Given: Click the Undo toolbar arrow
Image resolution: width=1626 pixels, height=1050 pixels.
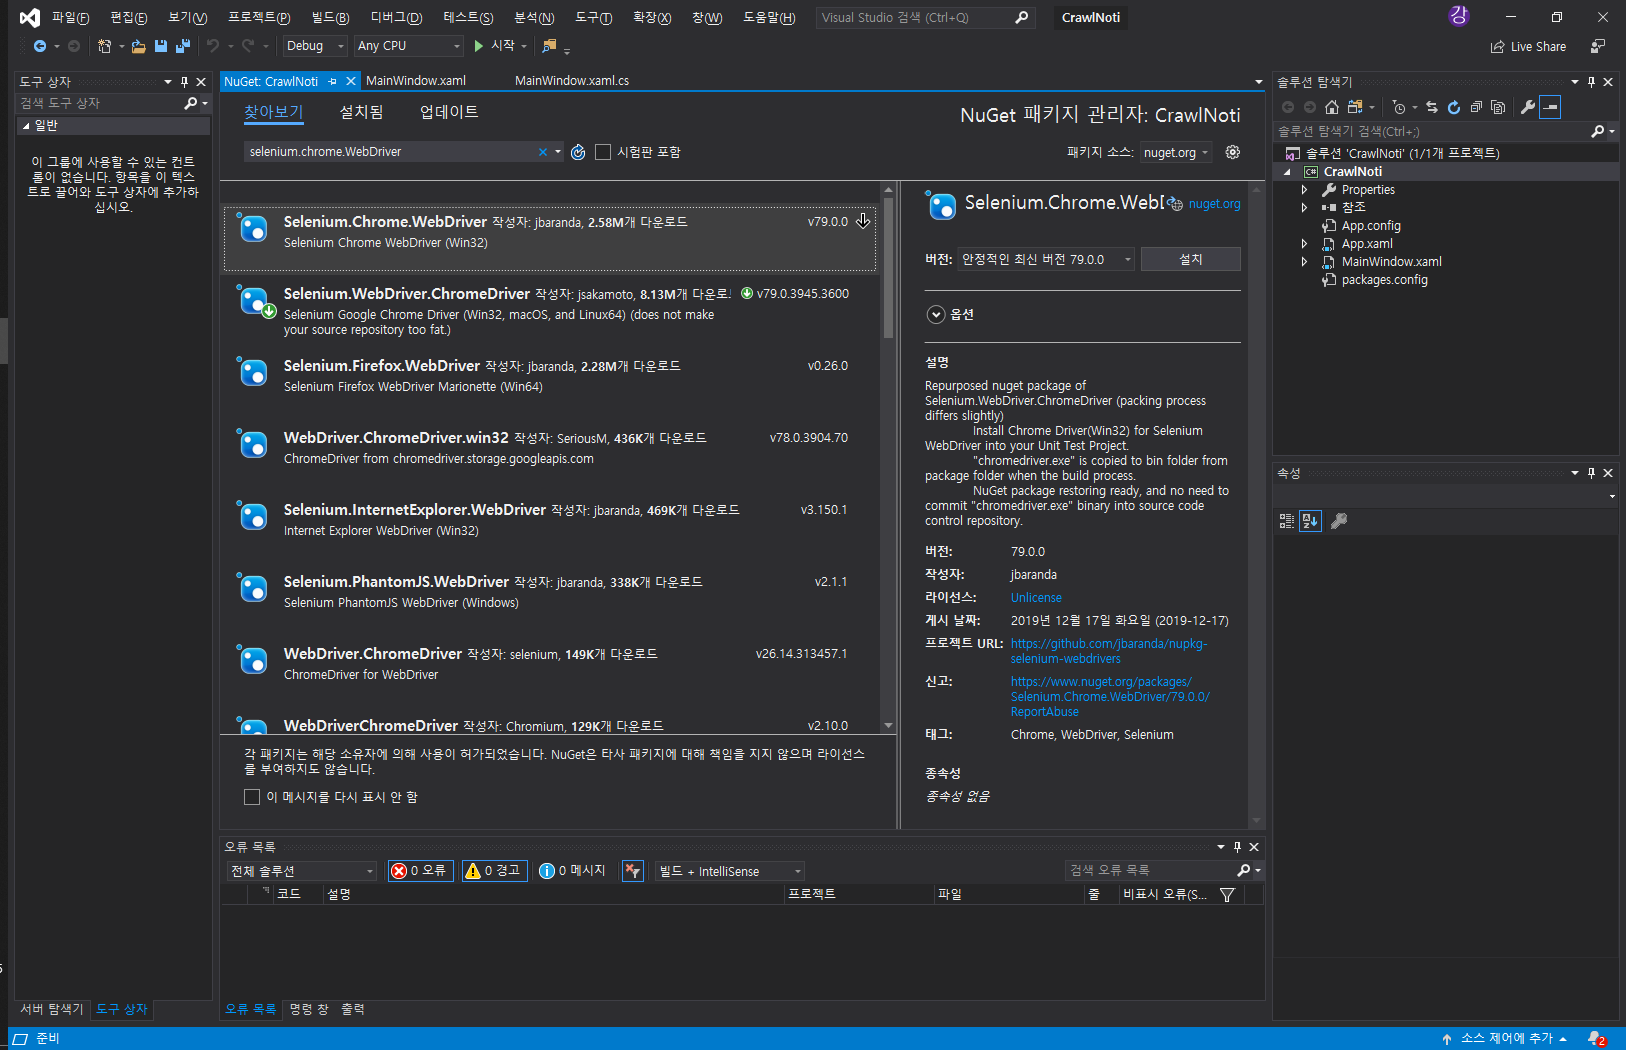Looking at the screenshot, I should coord(212,46).
